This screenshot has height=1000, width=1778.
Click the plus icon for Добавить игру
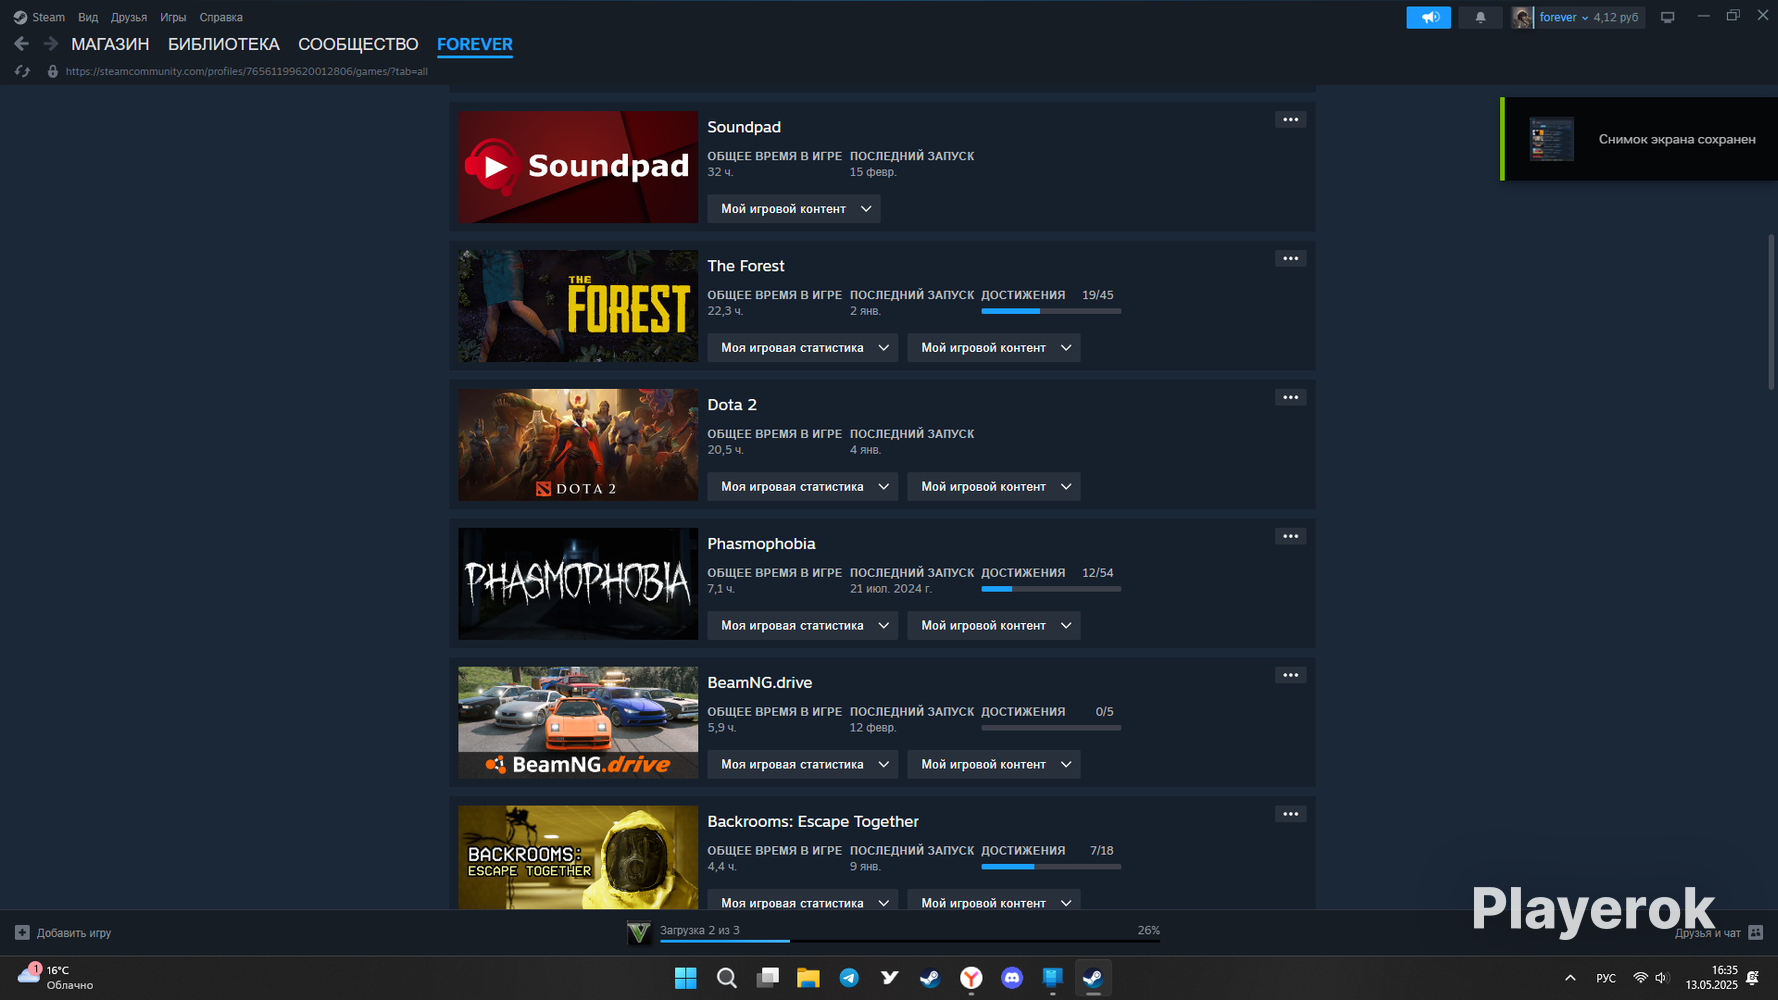pos(22,933)
